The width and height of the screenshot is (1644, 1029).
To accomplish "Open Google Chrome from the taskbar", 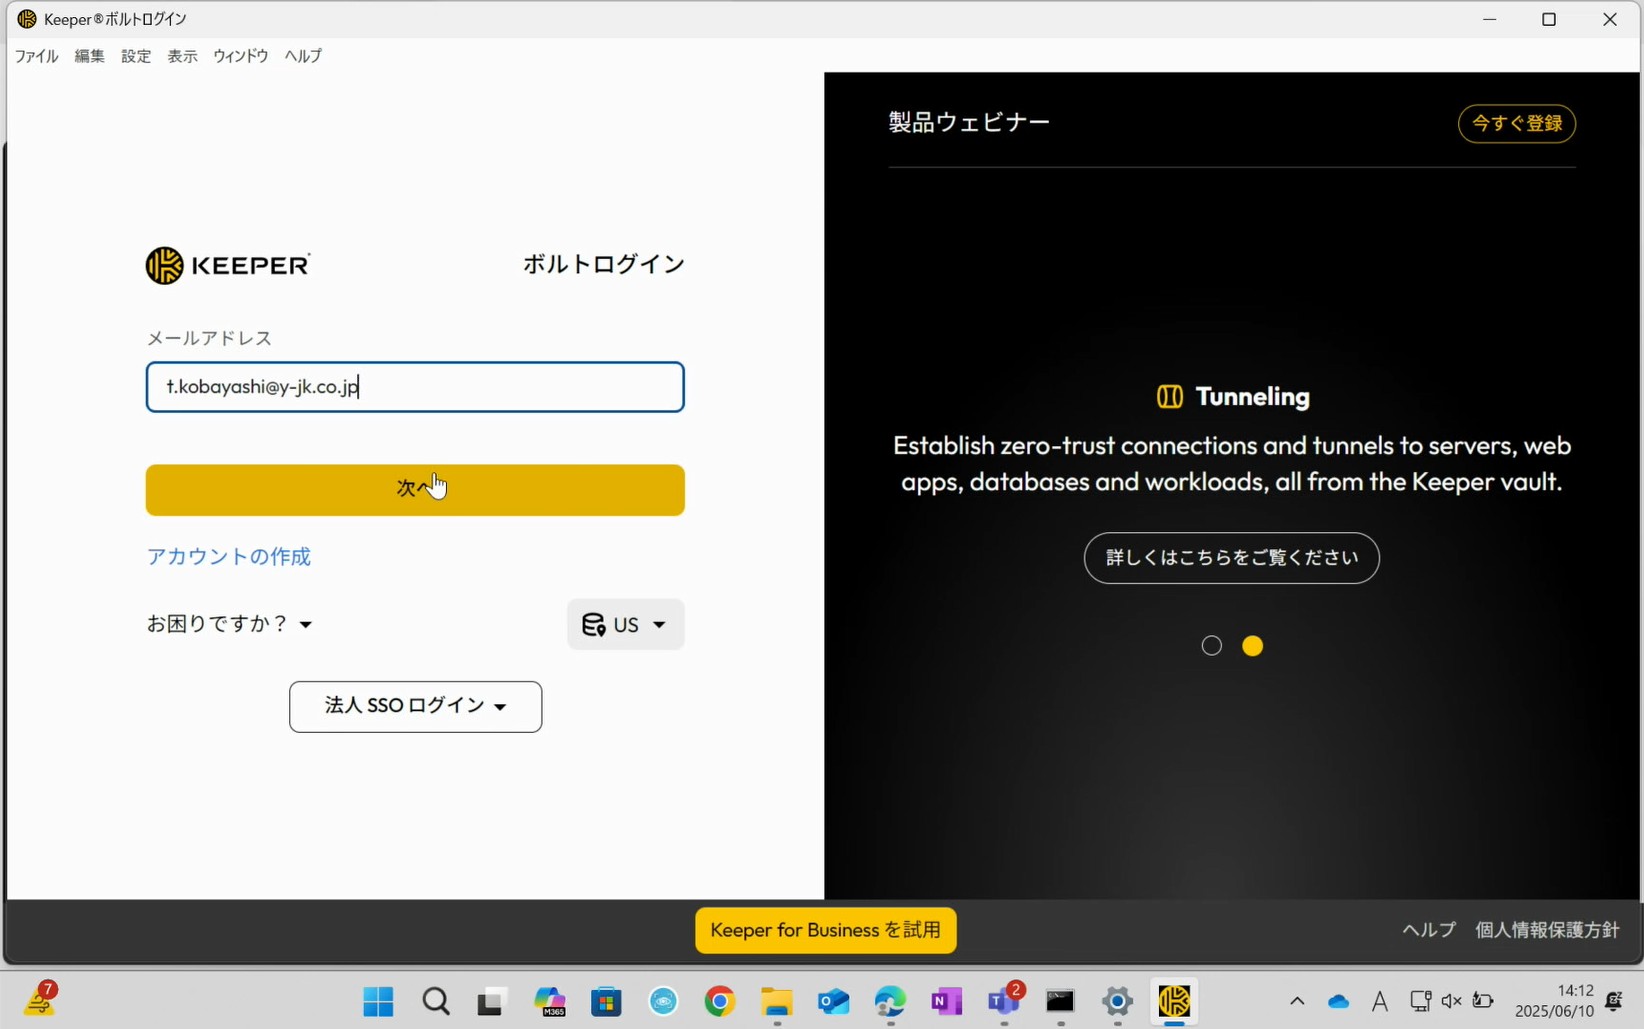I will click(719, 1001).
